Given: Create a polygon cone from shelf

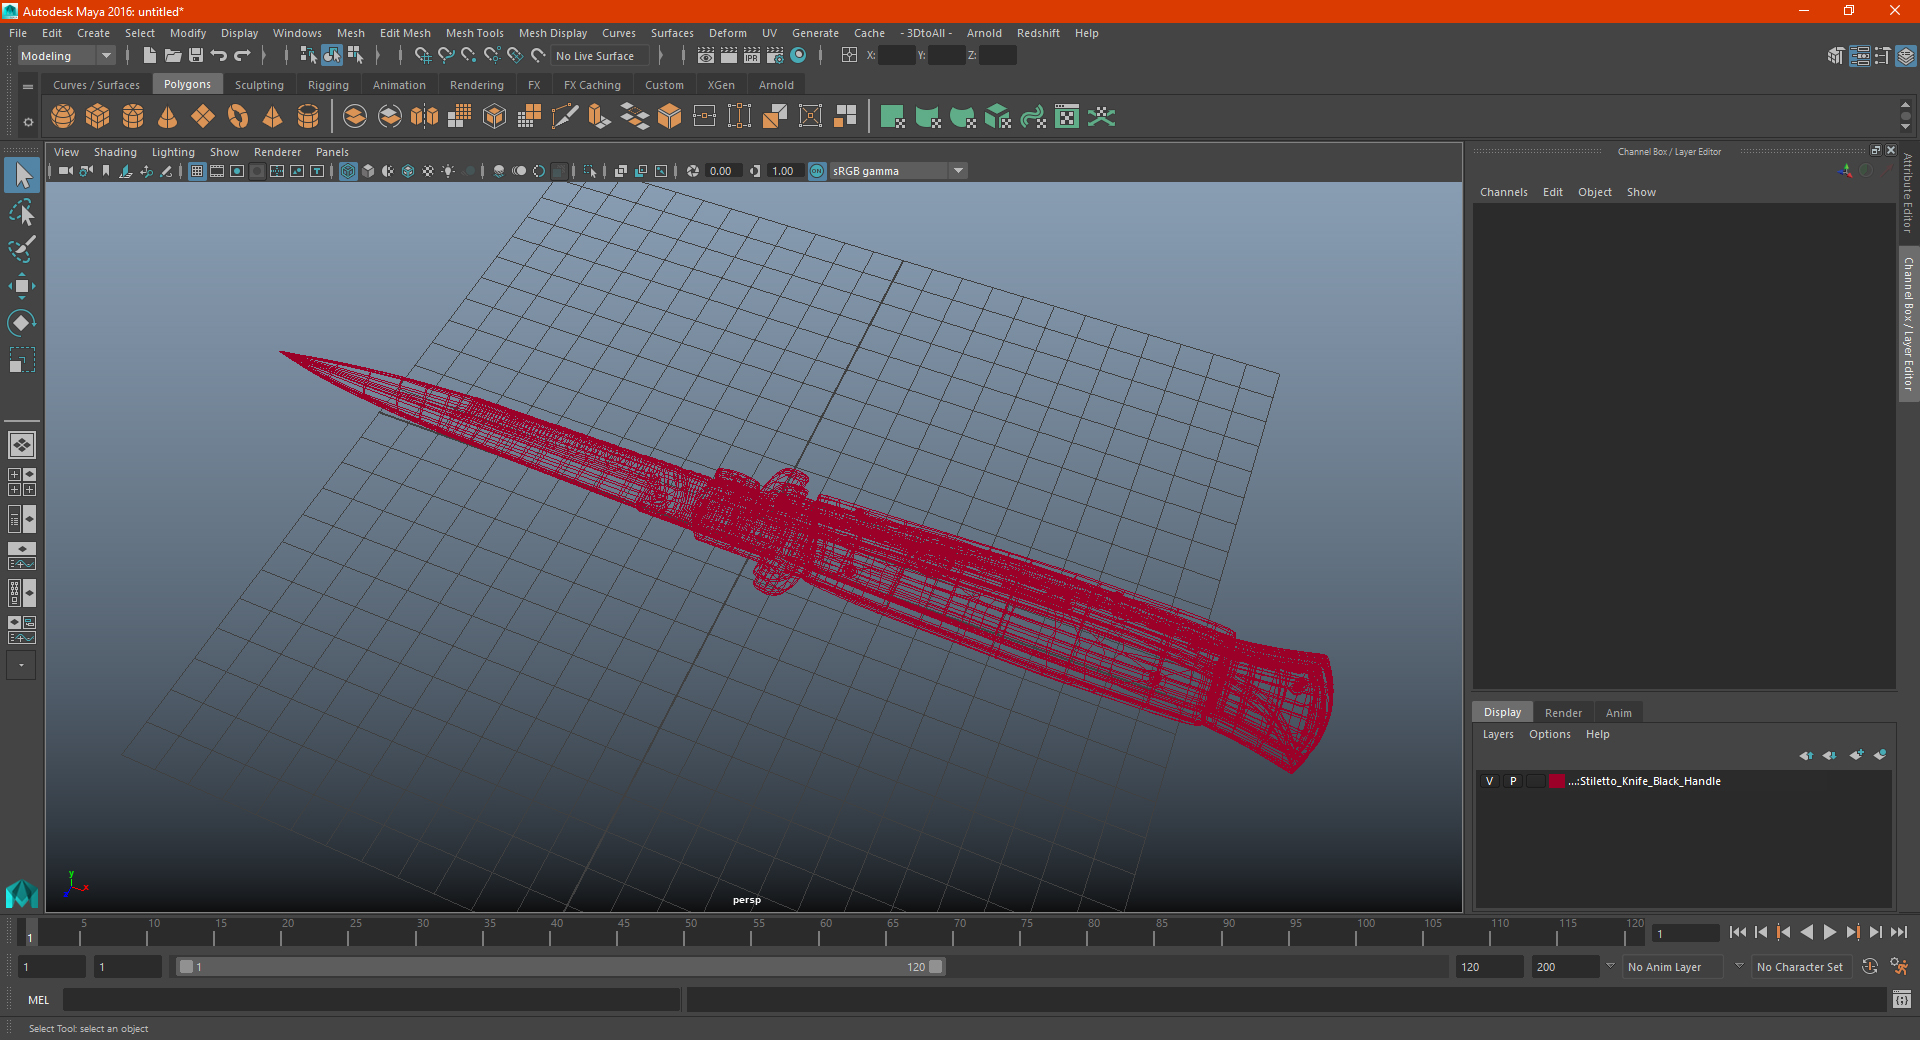Looking at the screenshot, I should pyautogui.click(x=168, y=117).
